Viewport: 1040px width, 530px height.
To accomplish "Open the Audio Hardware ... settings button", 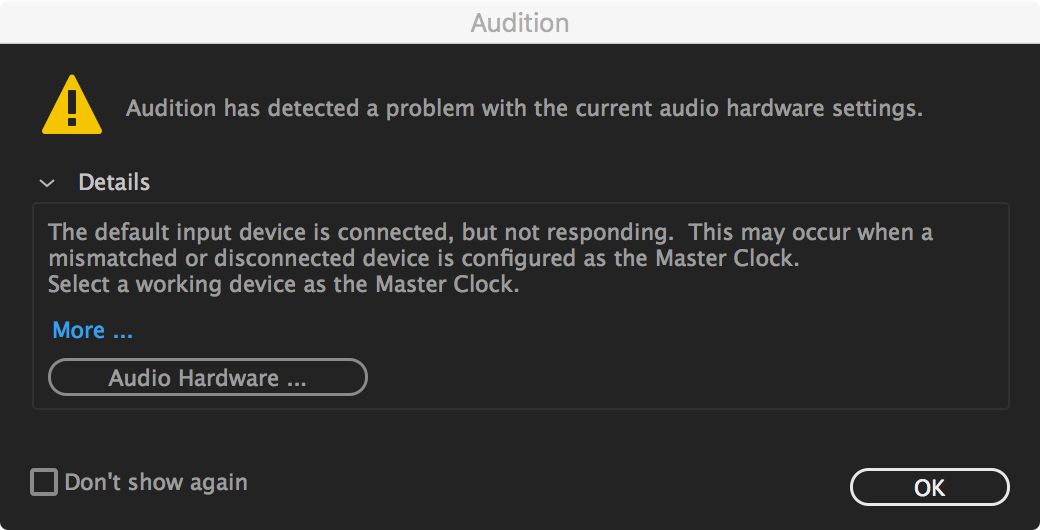I will pyautogui.click(x=208, y=378).
